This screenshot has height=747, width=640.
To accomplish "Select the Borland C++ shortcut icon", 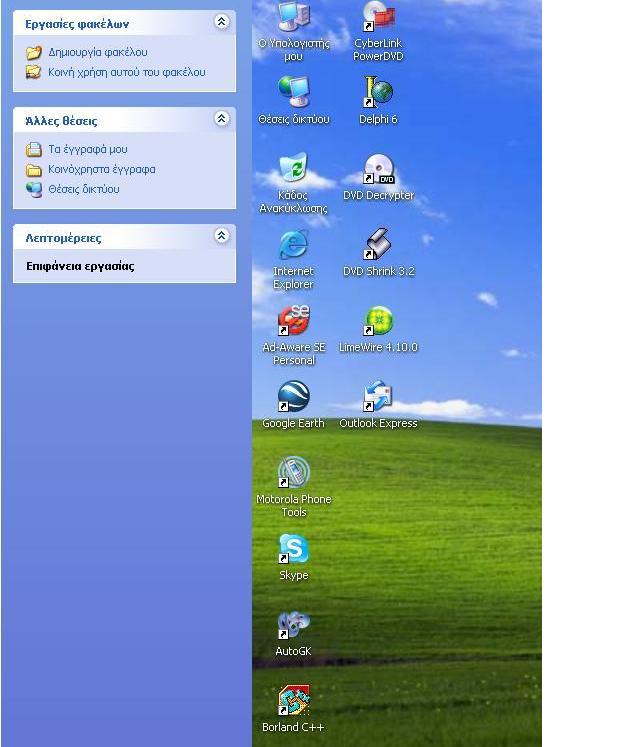I will [294, 700].
